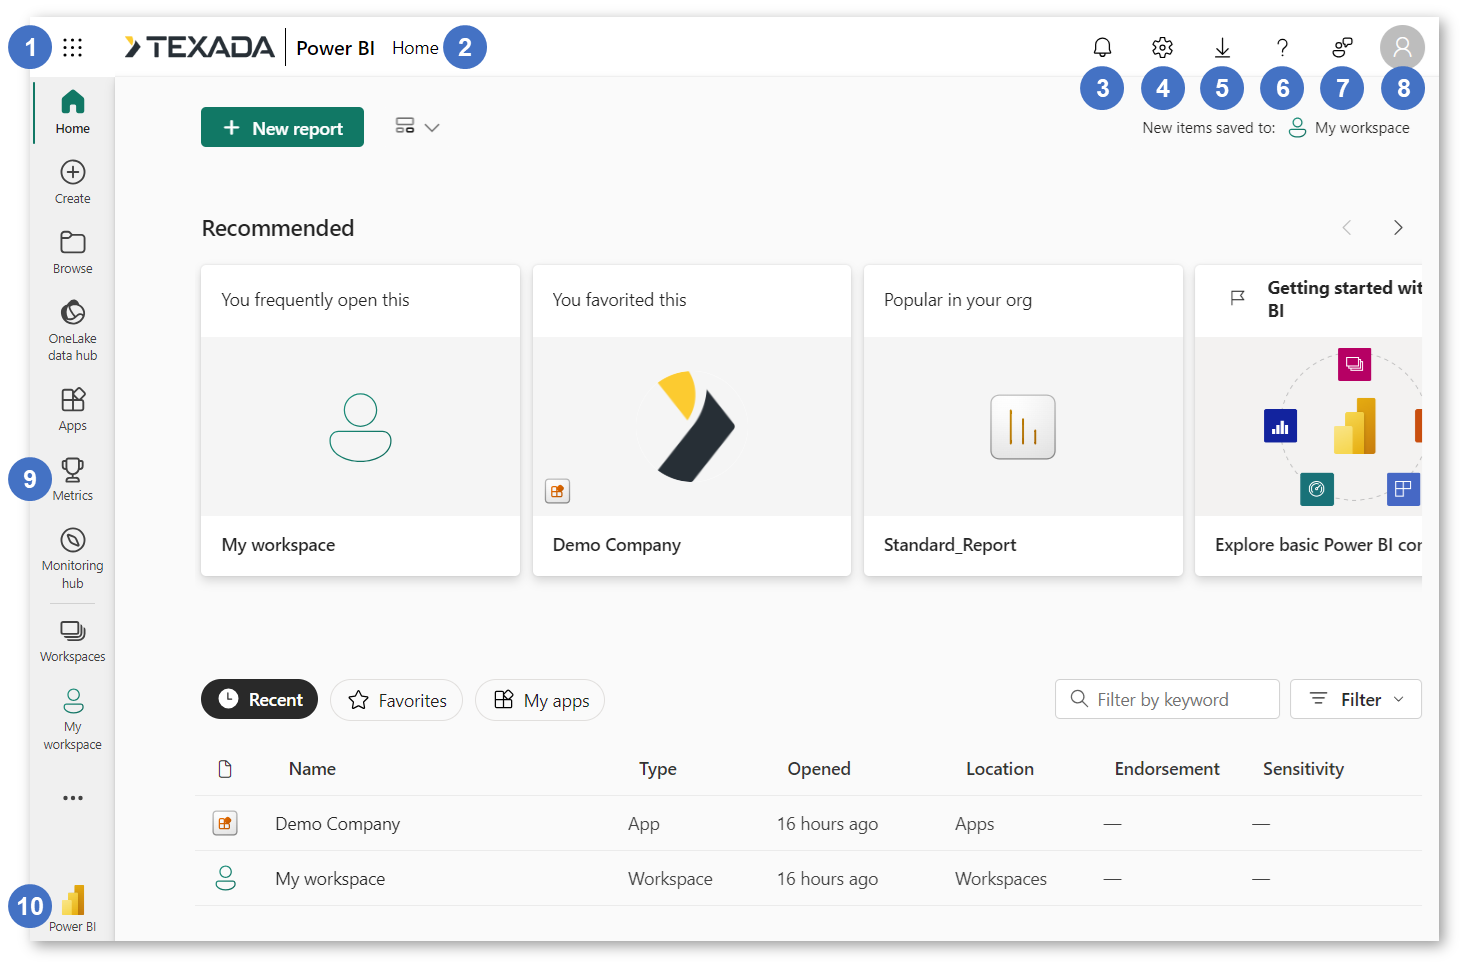Open My workspace from the recent list

click(330, 879)
